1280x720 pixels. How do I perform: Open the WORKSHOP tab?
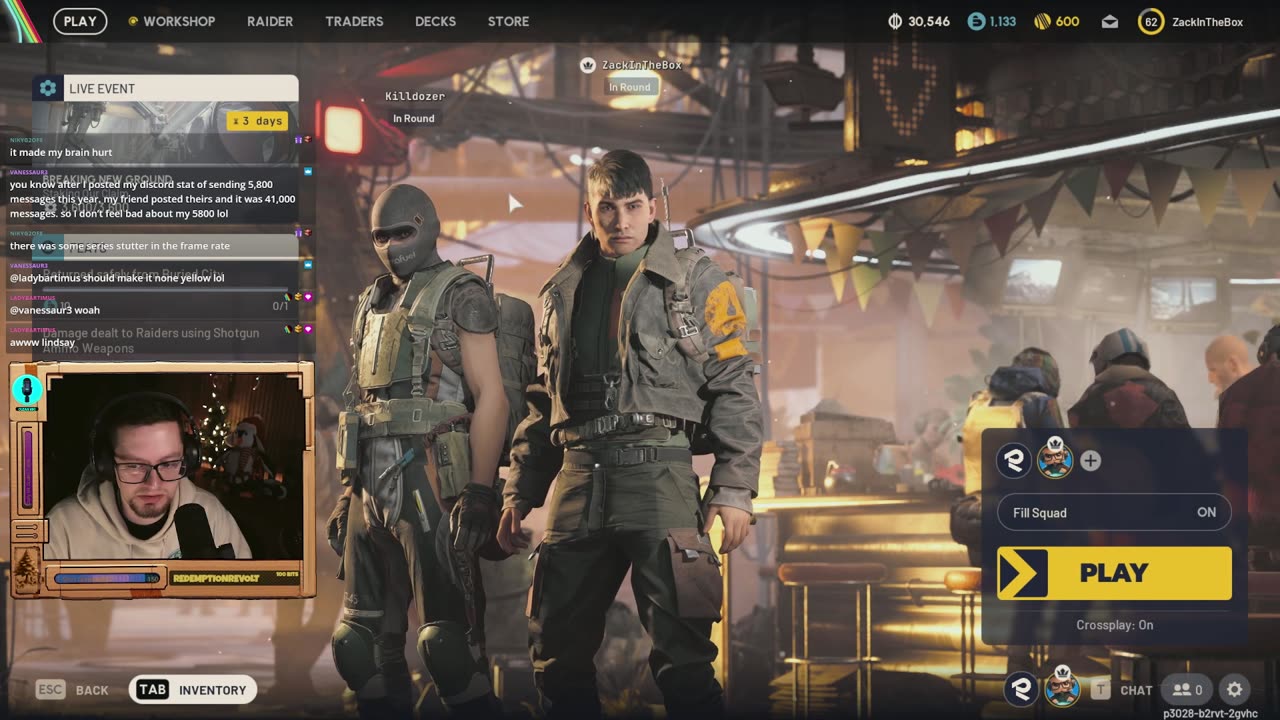pos(179,21)
